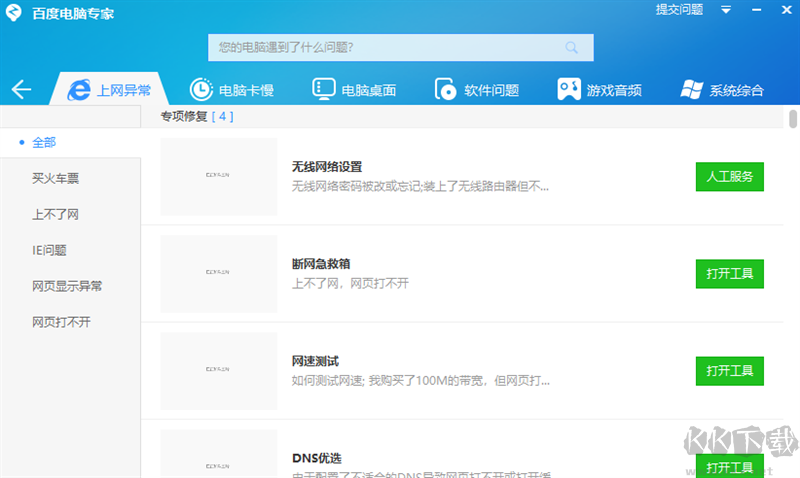Click 打开工具 button for 断网急救箱
Viewport: 800px width, 478px height.
[x=729, y=274]
